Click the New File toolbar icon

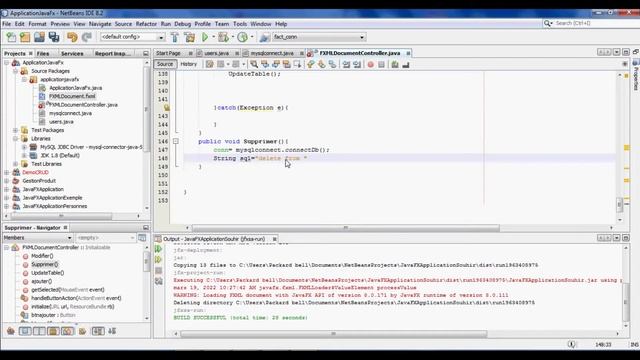click(x=11, y=37)
